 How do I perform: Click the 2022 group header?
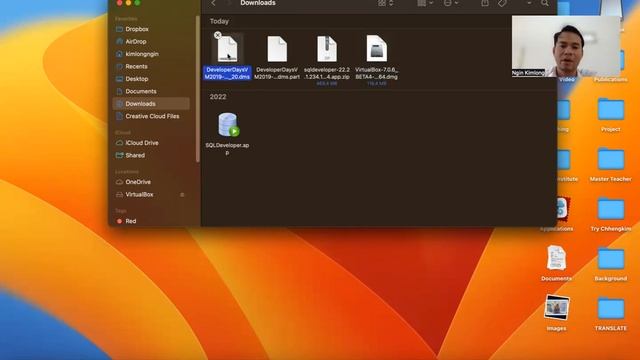pos(218,97)
